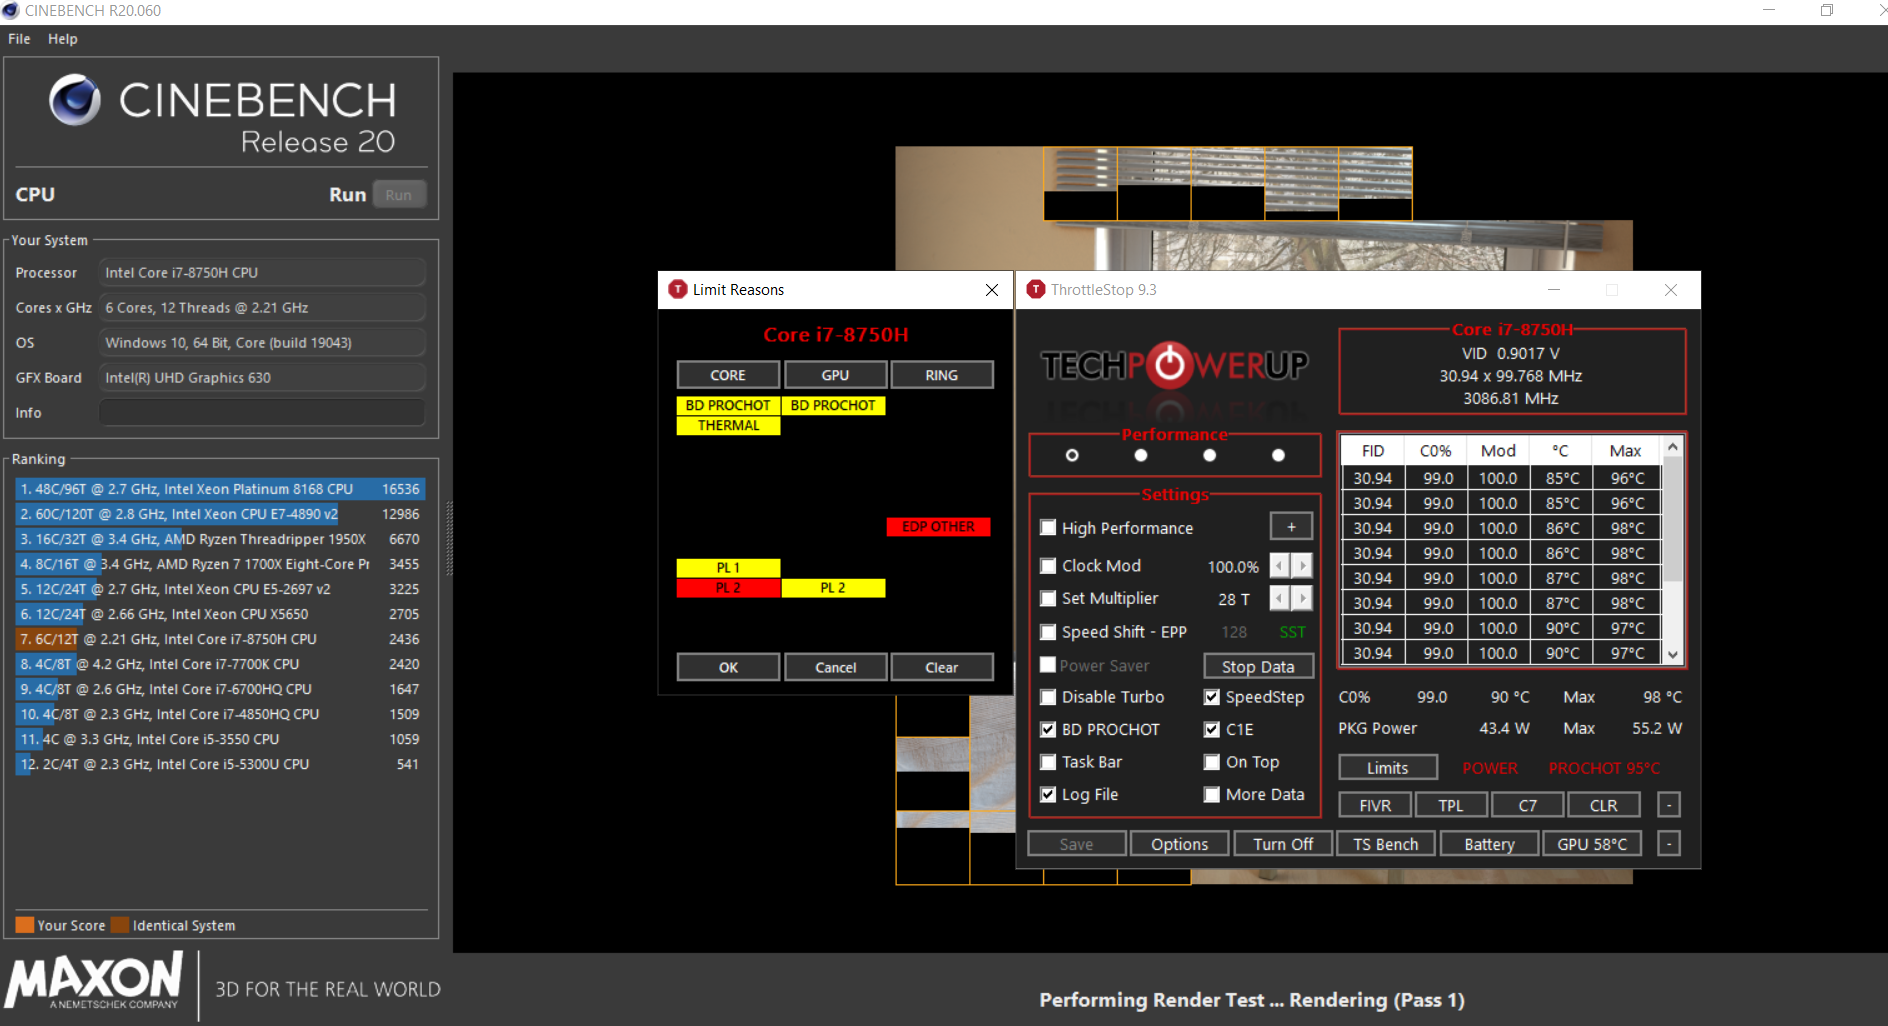Screen dimensions: 1888x1026
Task: Open the Limits window button
Action: [1388, 768]
